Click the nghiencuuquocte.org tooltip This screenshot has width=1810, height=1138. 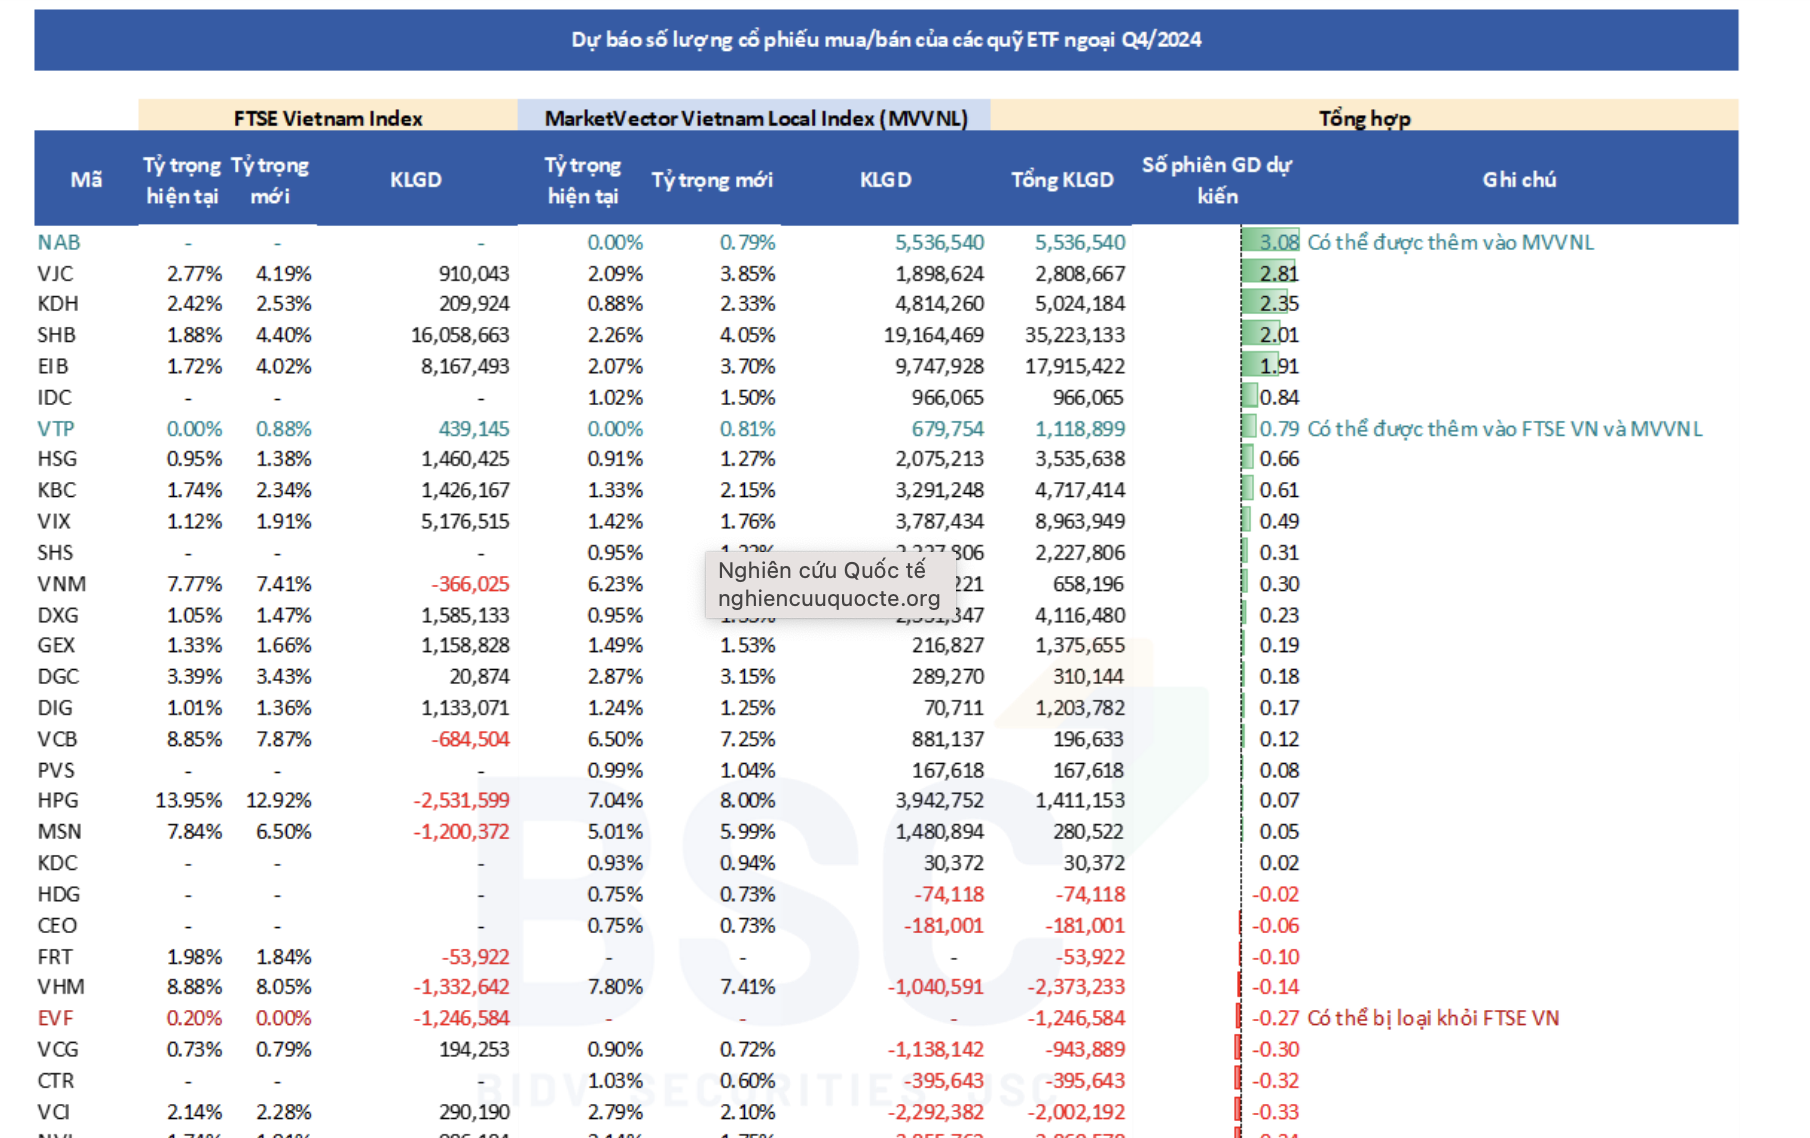tap(829, 584)
